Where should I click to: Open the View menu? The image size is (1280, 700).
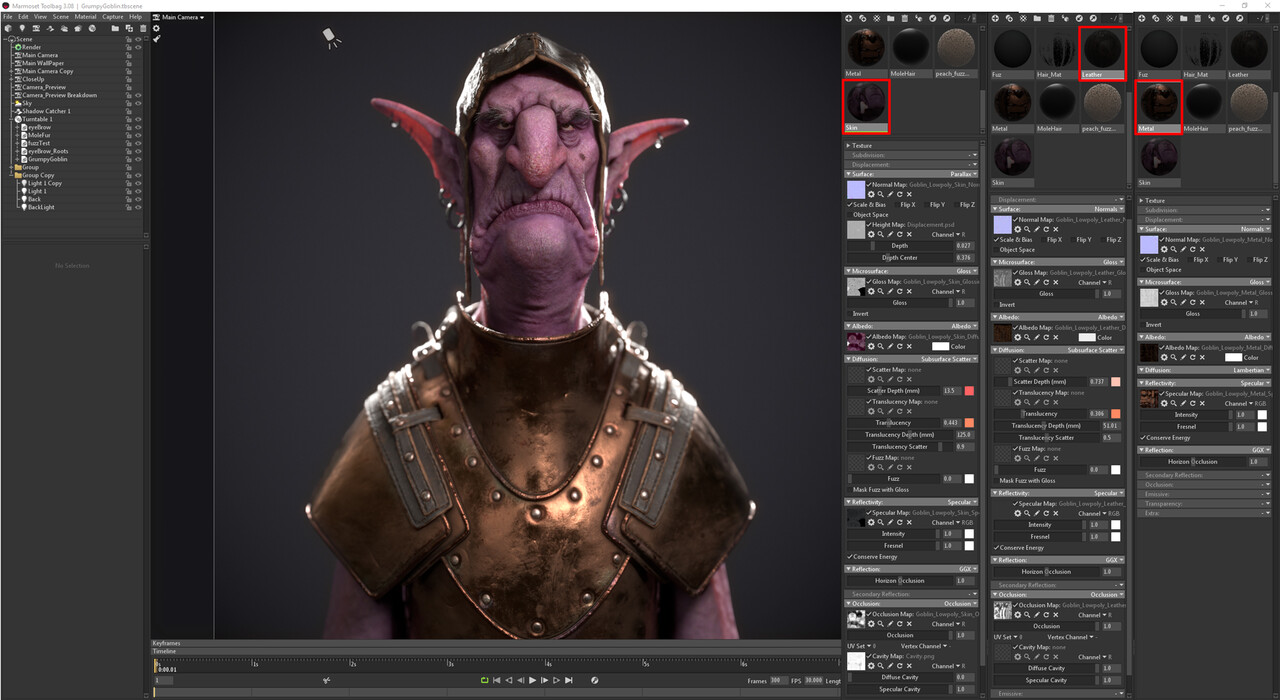click(x=40, y=17)
